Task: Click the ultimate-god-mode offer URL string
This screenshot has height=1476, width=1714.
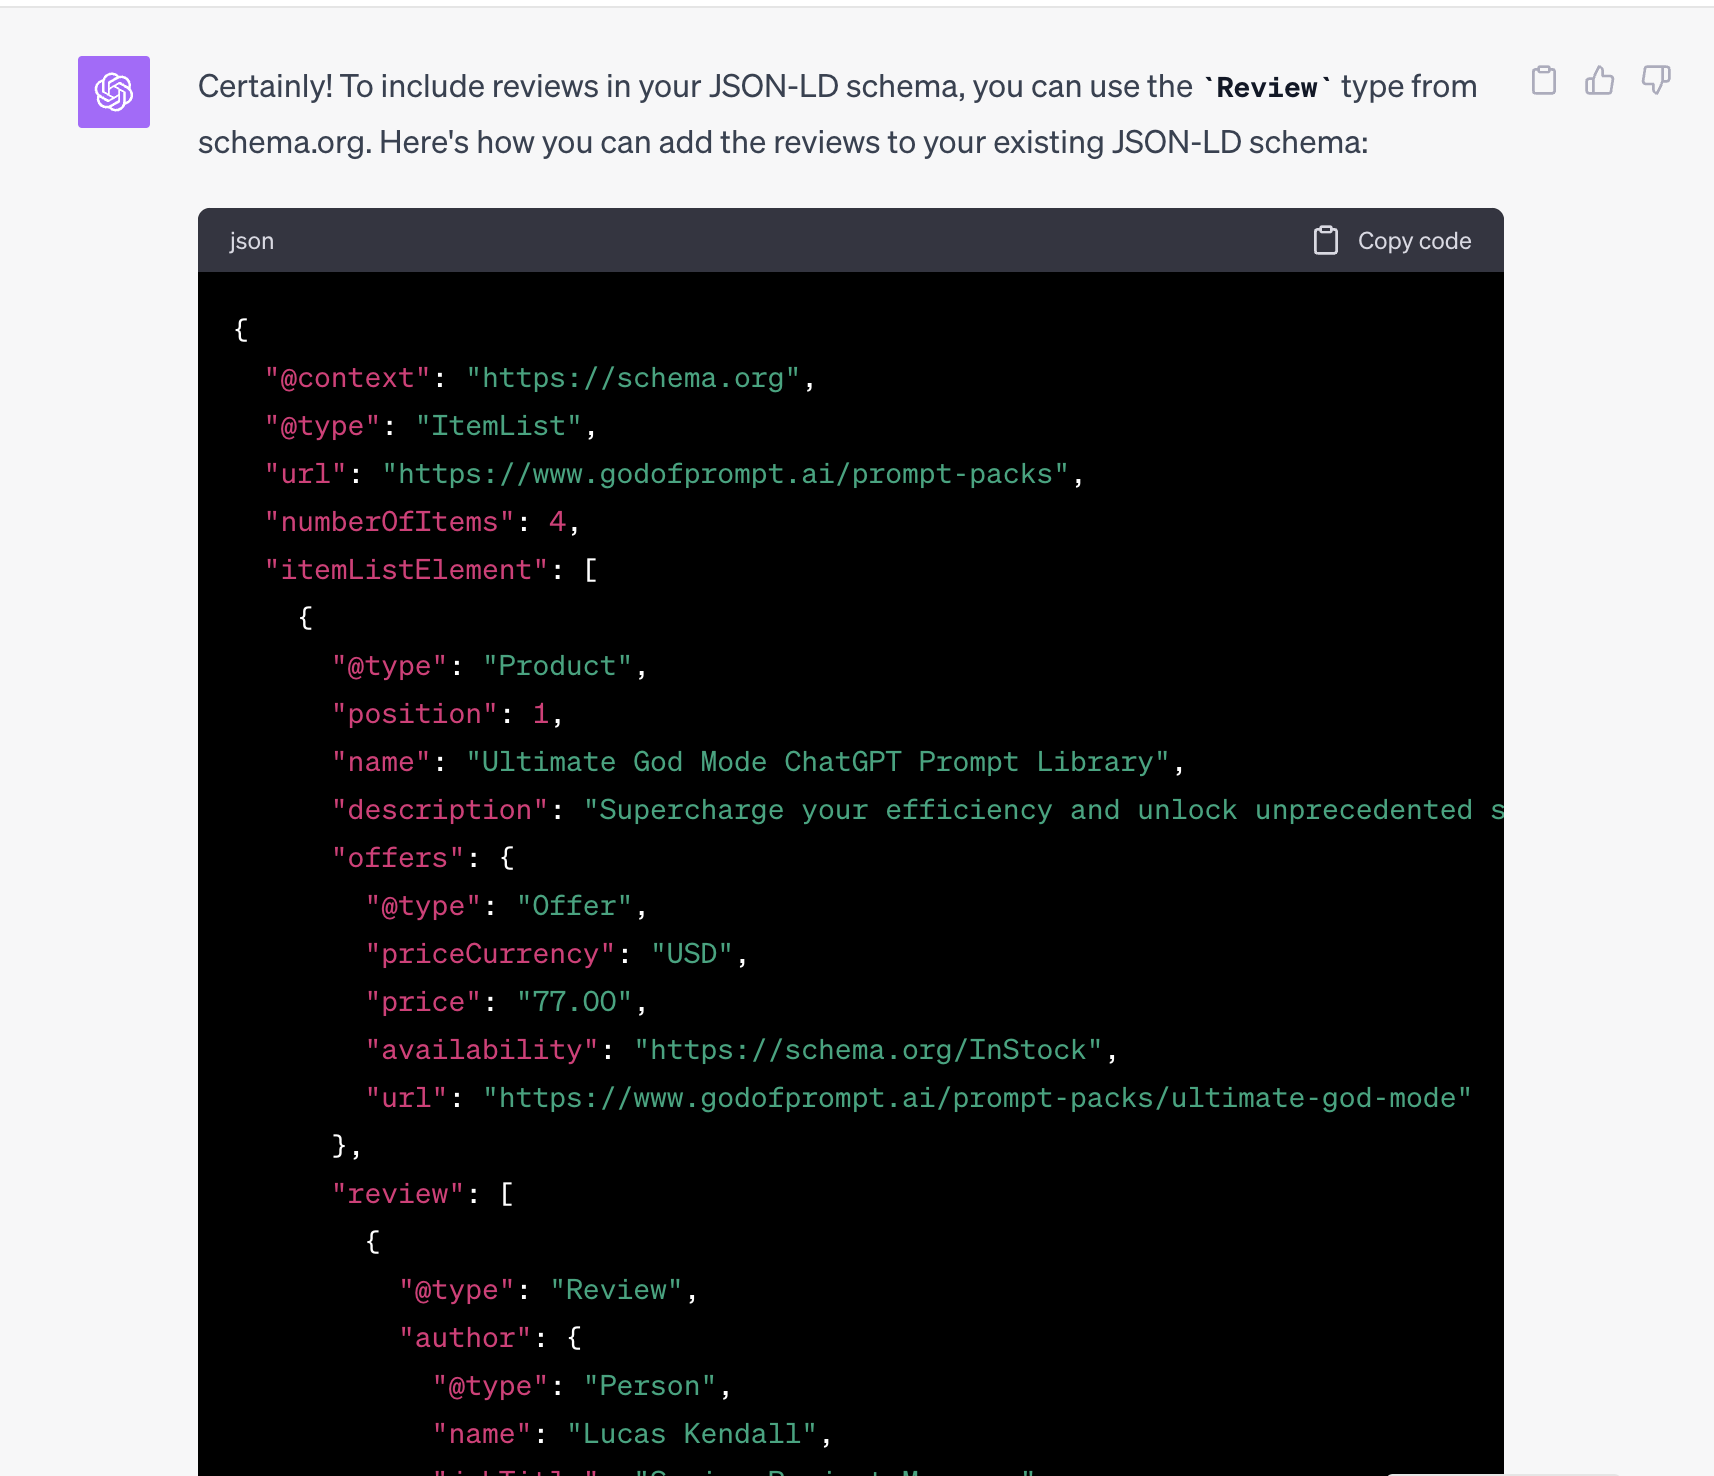Action: (978, 1098)
